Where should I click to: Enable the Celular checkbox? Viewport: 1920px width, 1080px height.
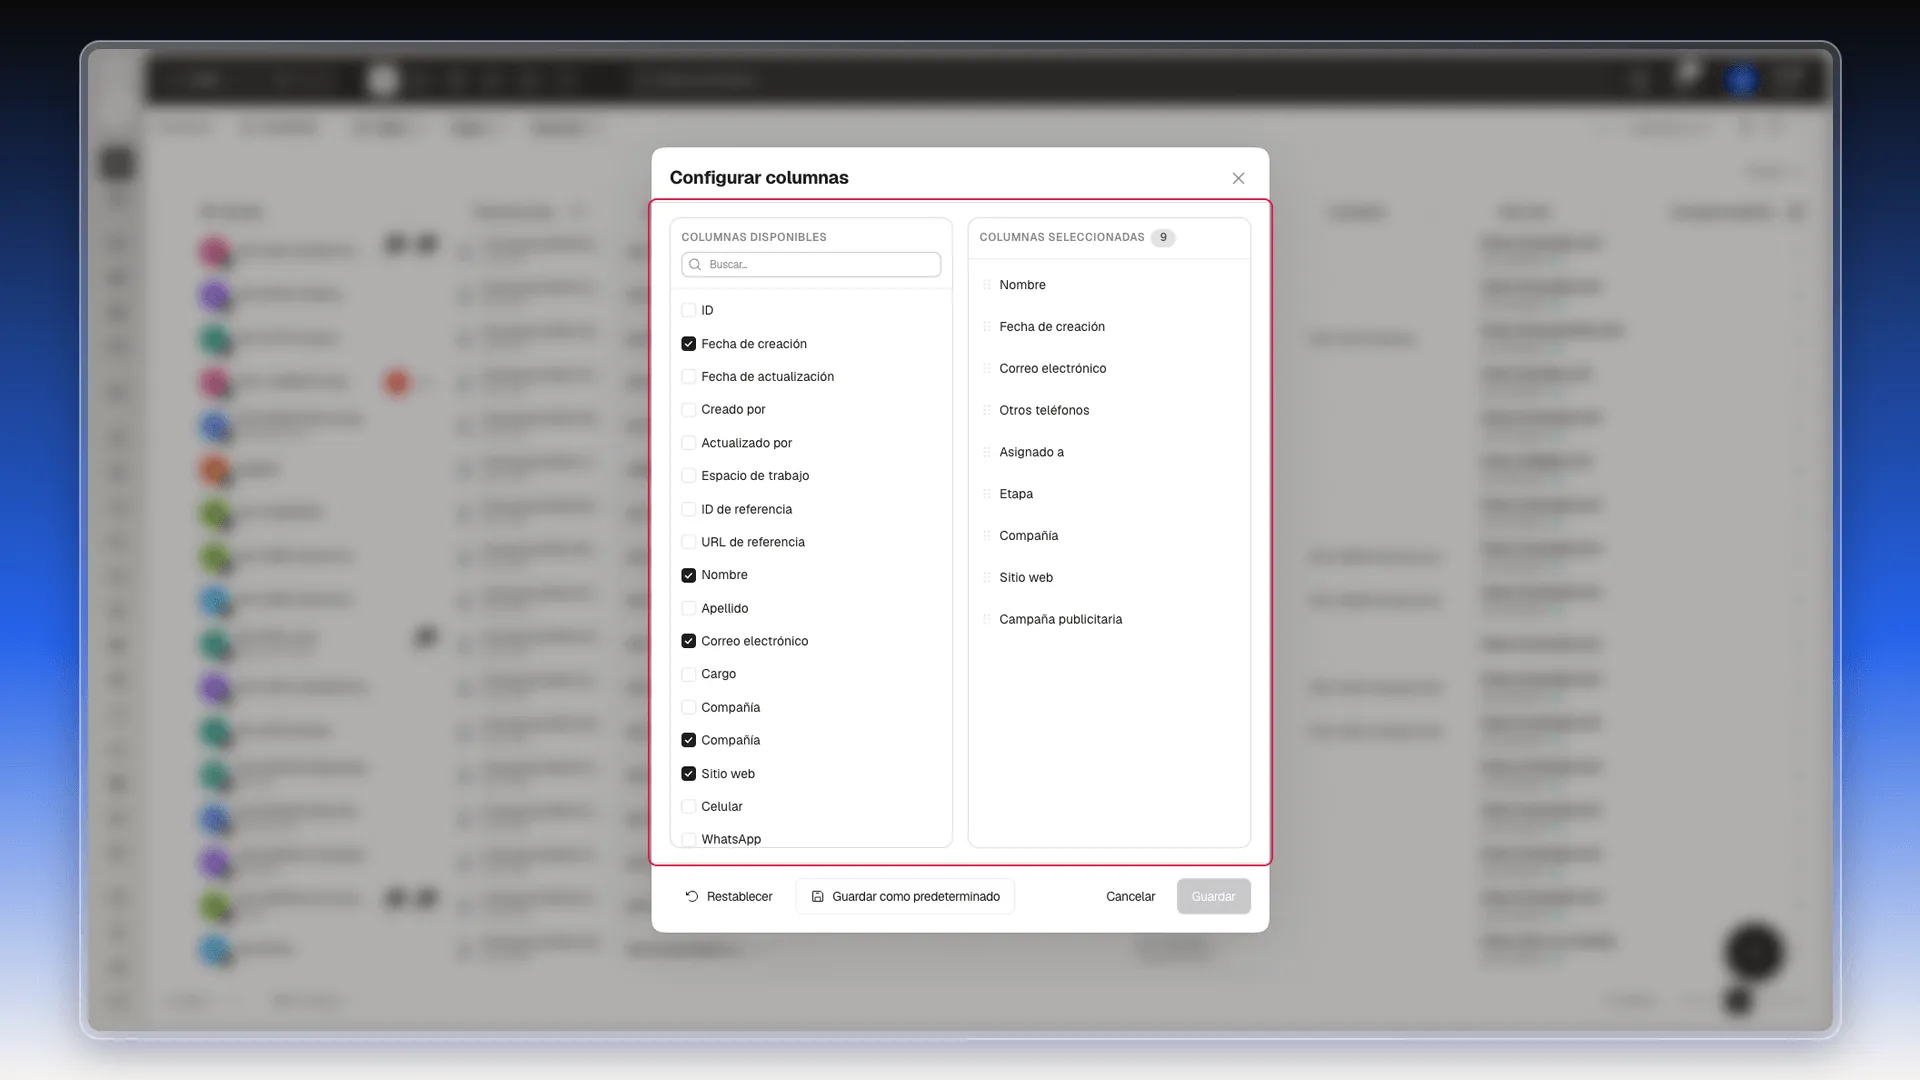[689, 807]
